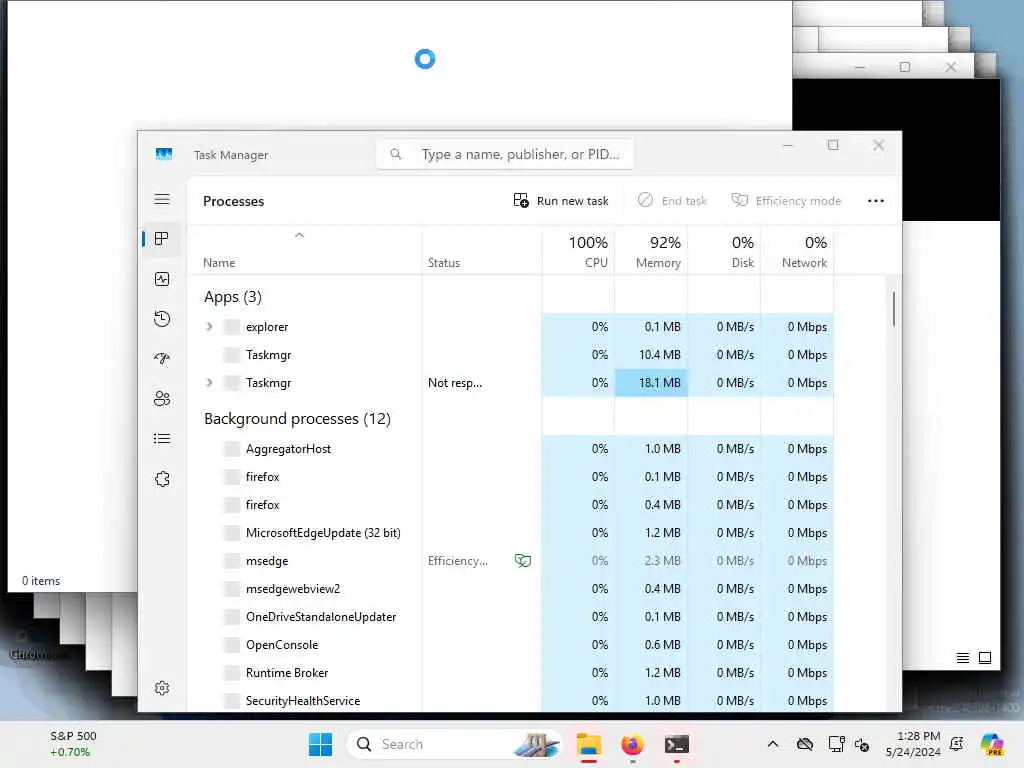
Task: Open Firefox from taskbar
Action: [x=632, y=744]
